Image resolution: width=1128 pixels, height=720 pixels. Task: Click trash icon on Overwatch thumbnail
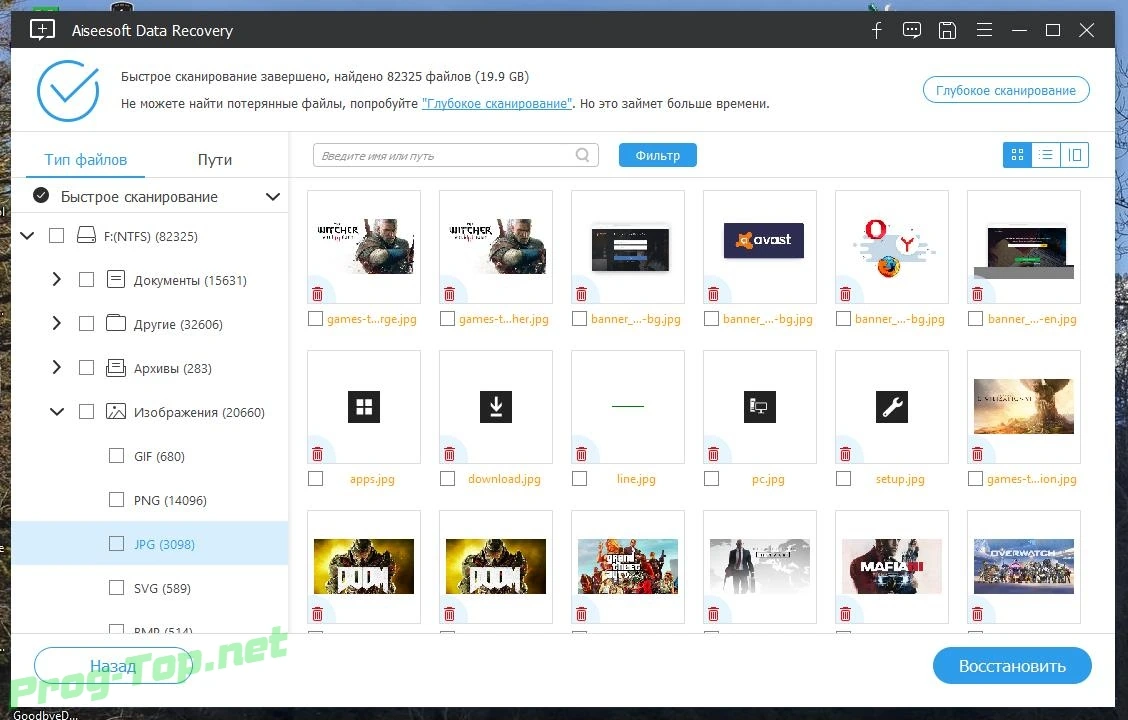pos(978,614)
